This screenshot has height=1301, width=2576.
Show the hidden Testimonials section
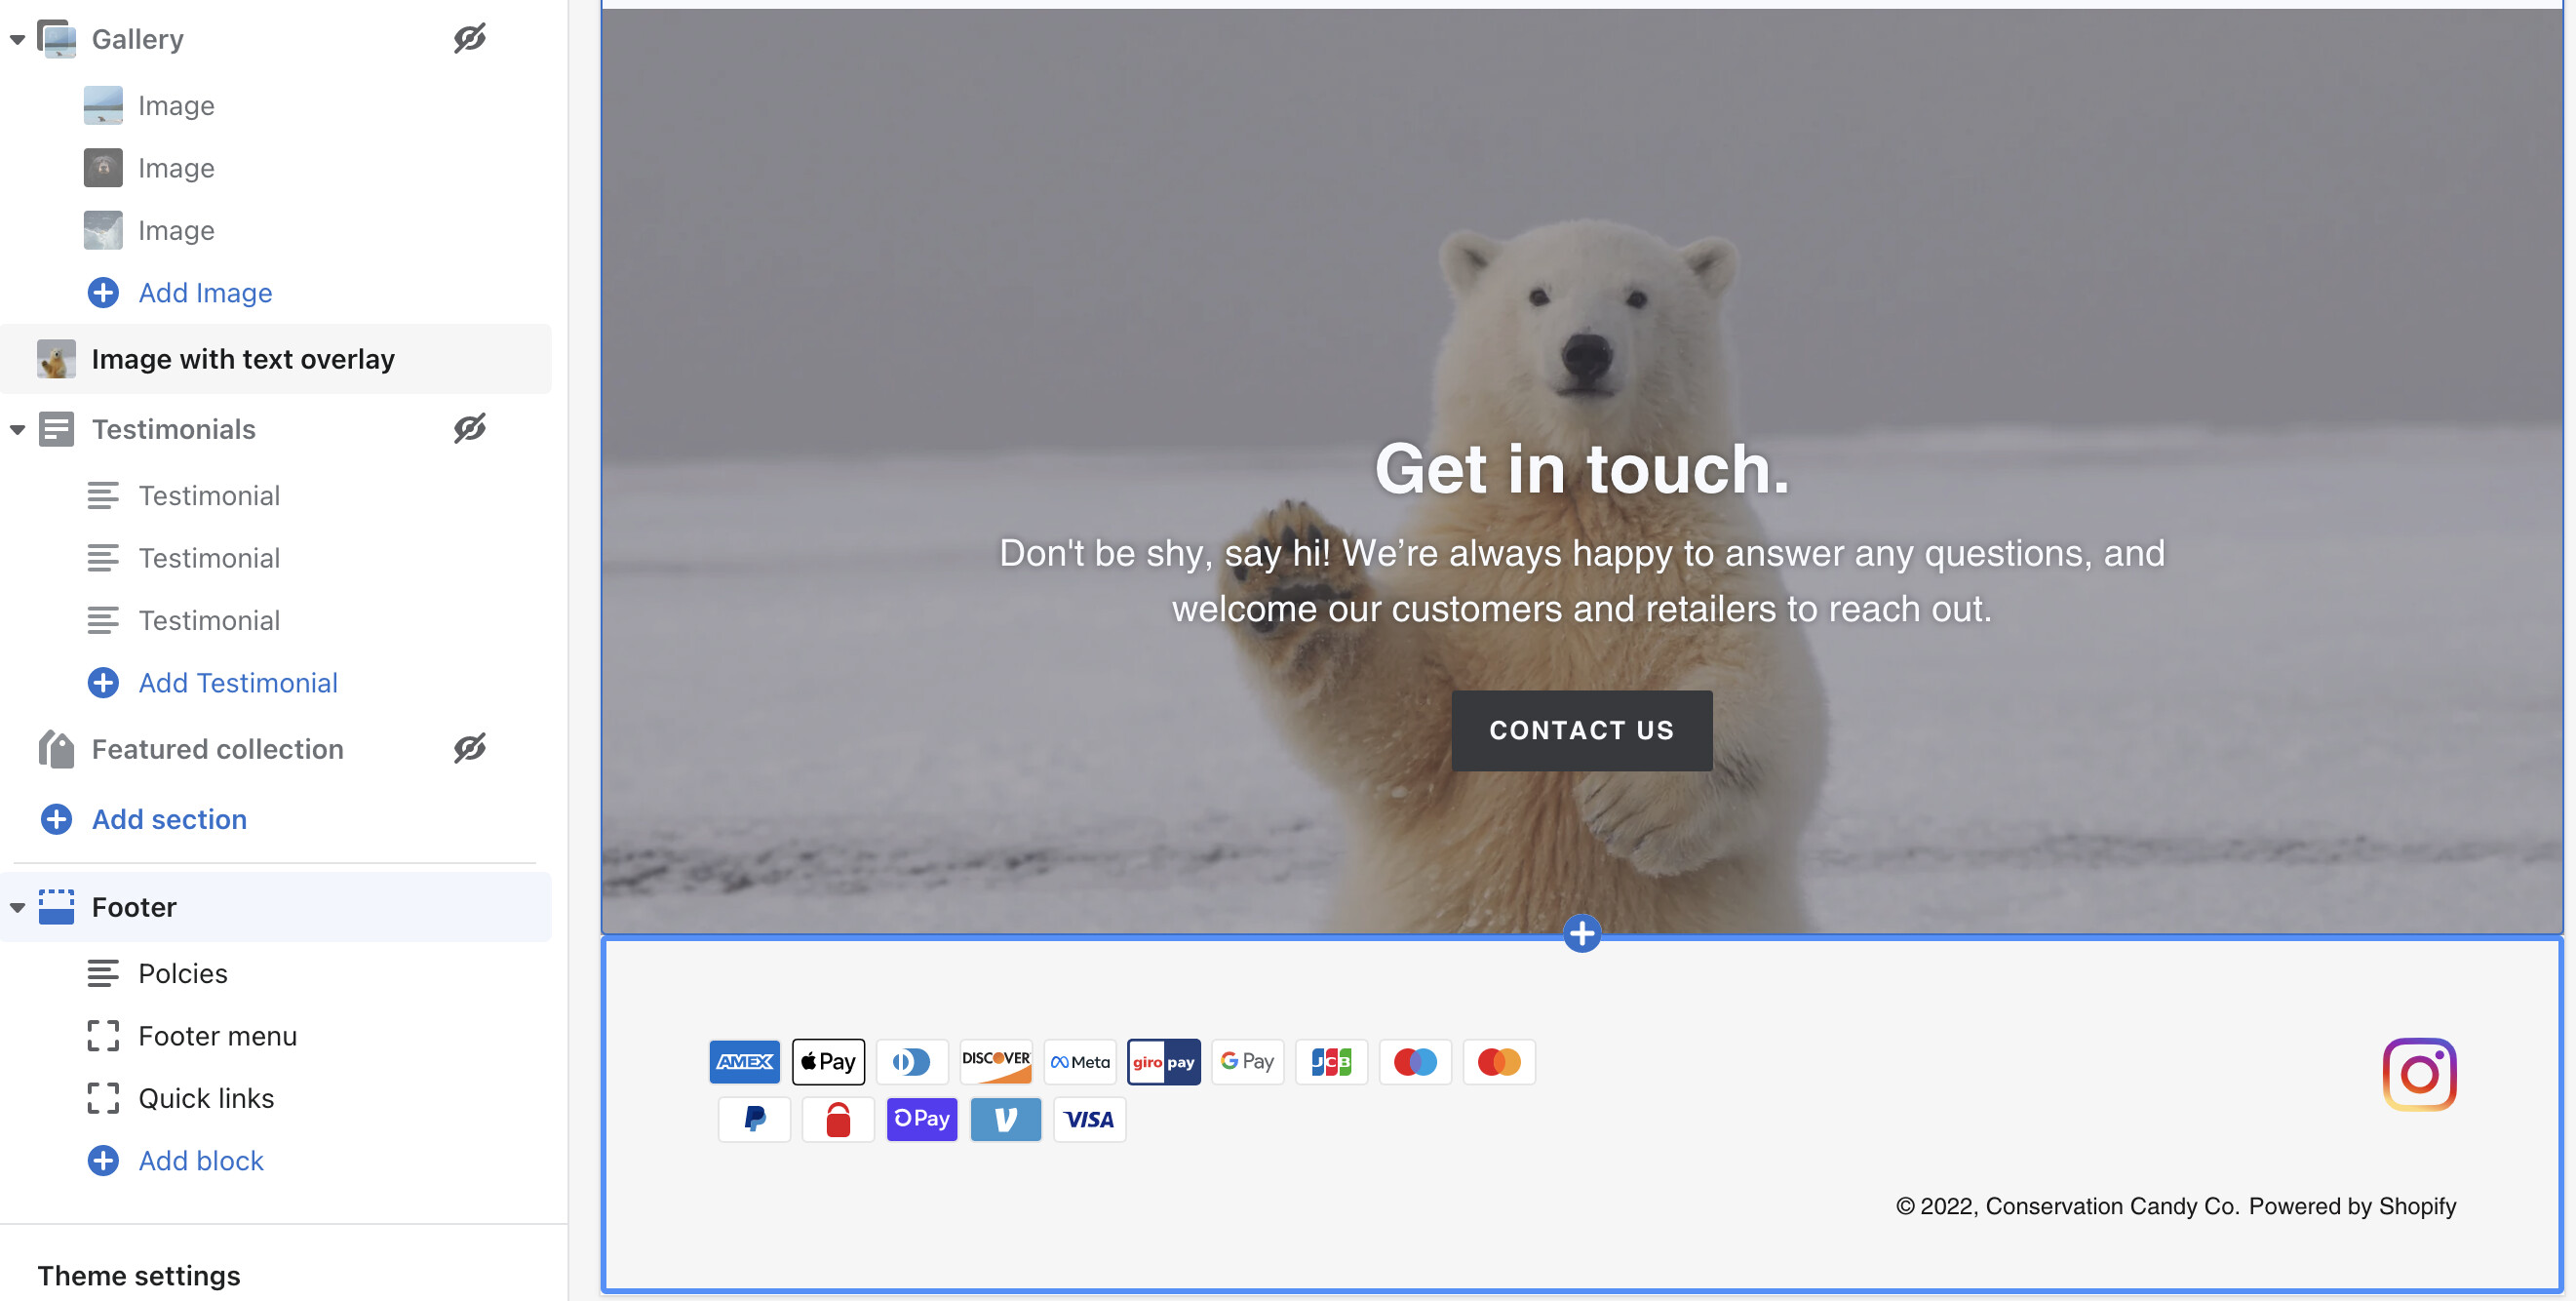[469, 429]
